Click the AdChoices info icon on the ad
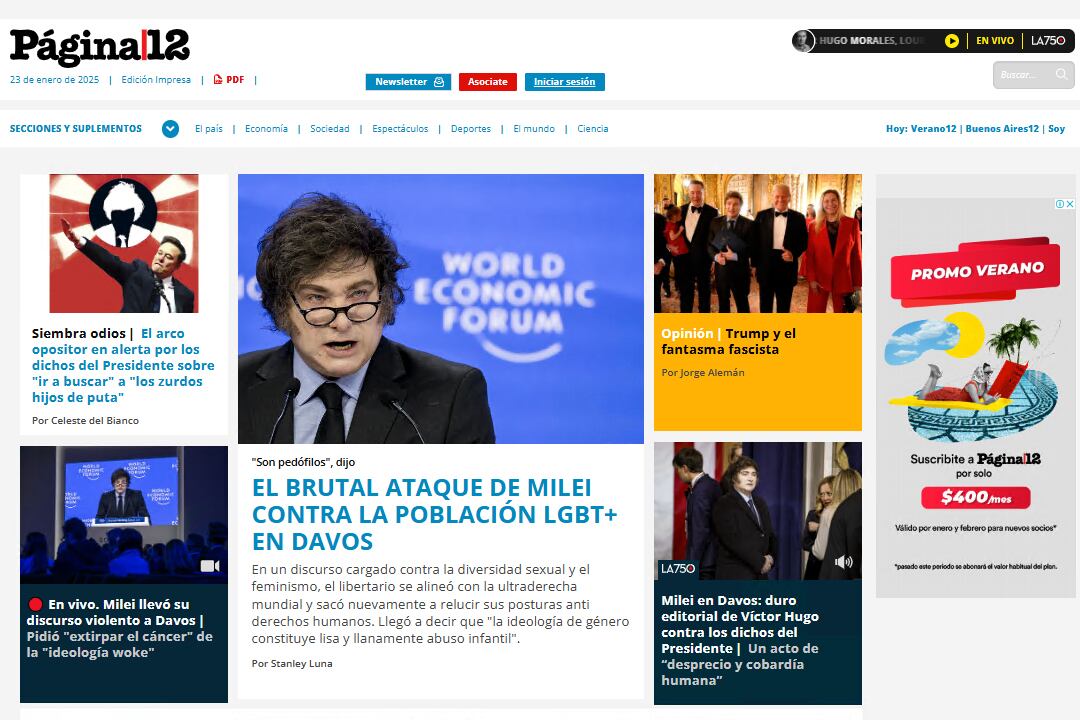The height and width of the screenshot is (720, 1080). tap(1060, 204)
